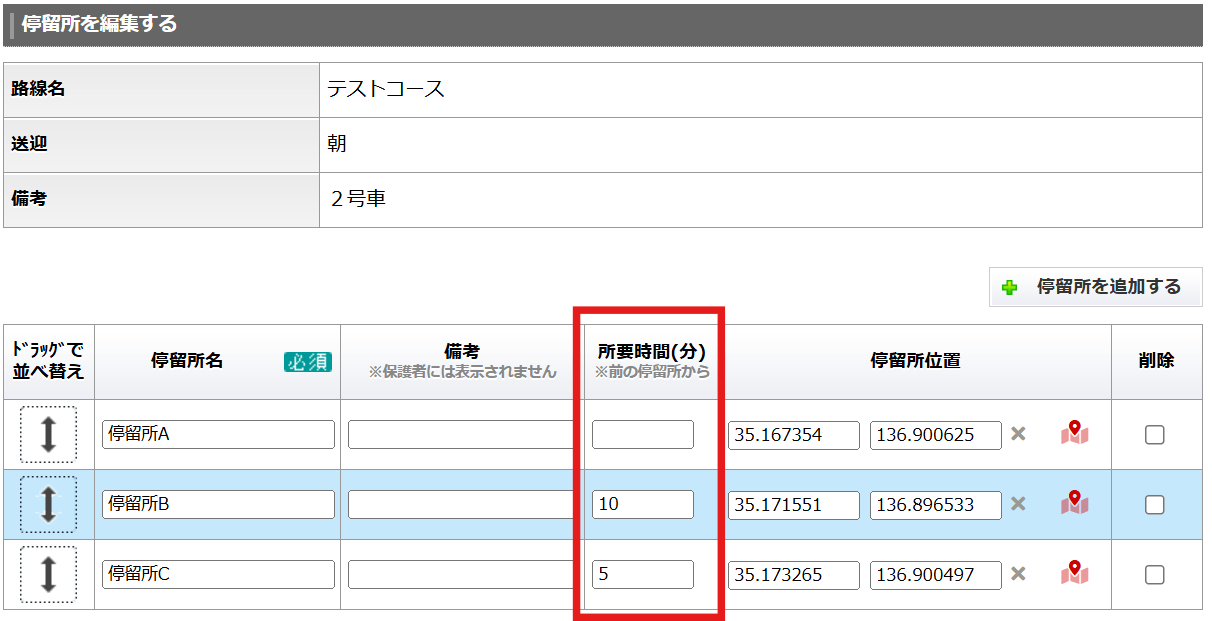
Task: Click the 送迎 row label
Action: point(29,144)
